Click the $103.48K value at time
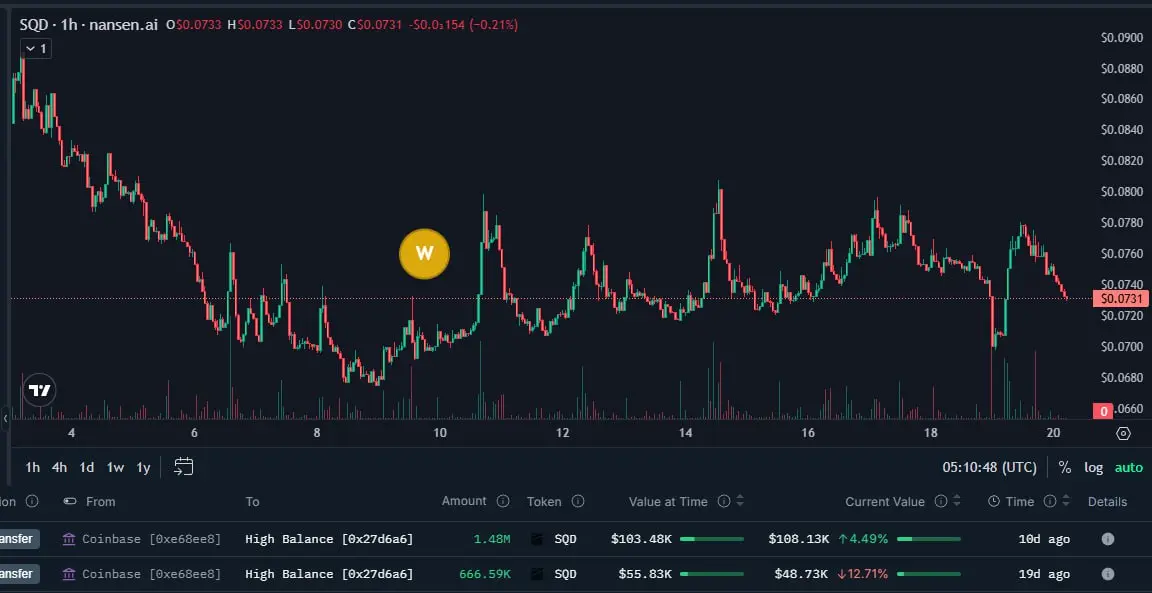This screenshot has width=1152, height=593. coord(641,539)
